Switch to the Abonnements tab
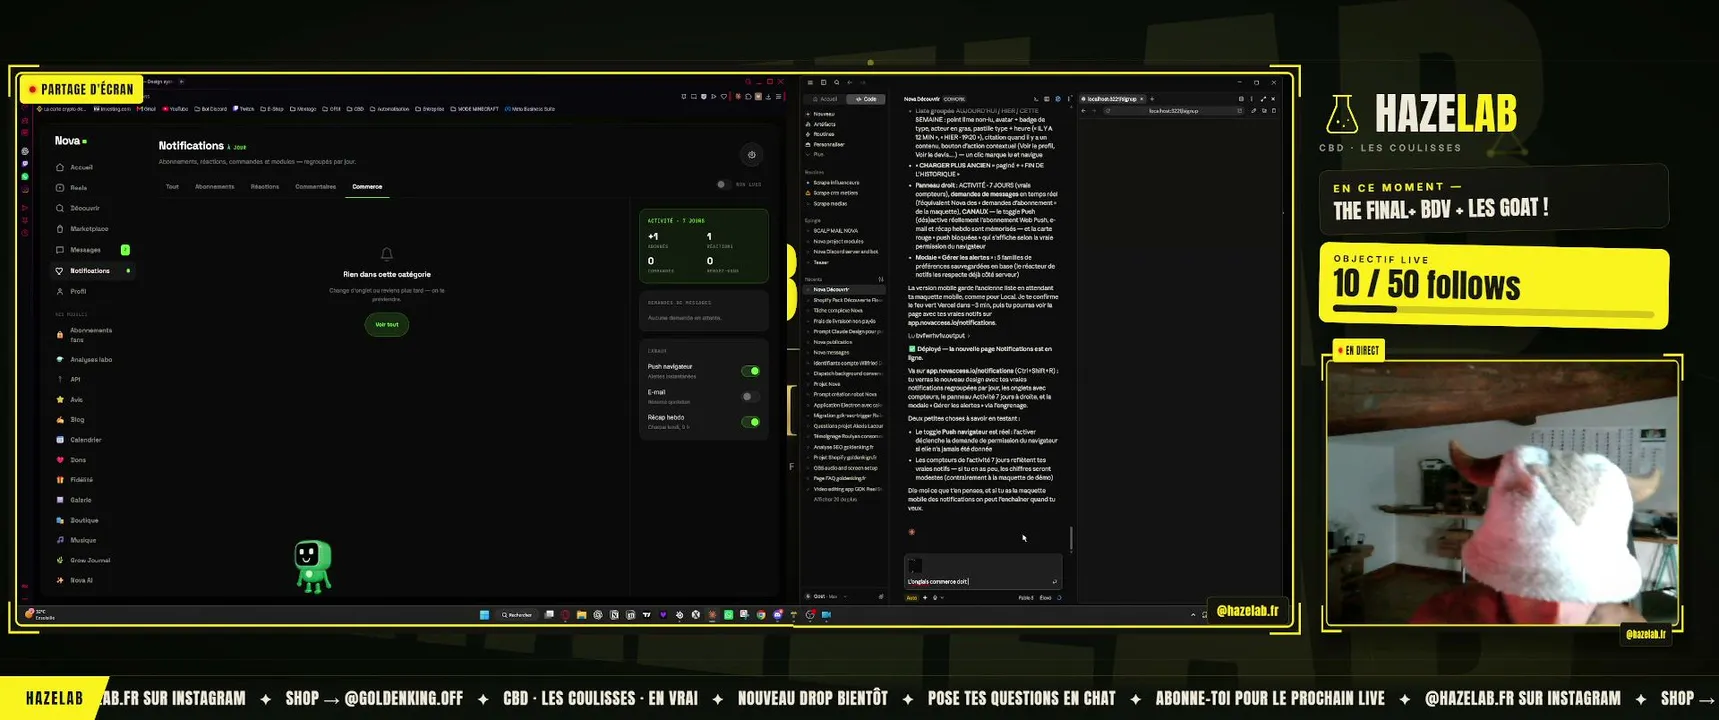1719x720 pixels. point(214,187)
